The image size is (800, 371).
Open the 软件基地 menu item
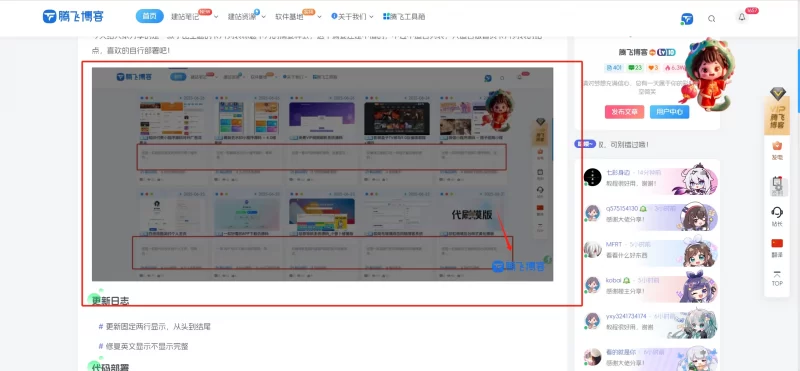tap(289, 17)
